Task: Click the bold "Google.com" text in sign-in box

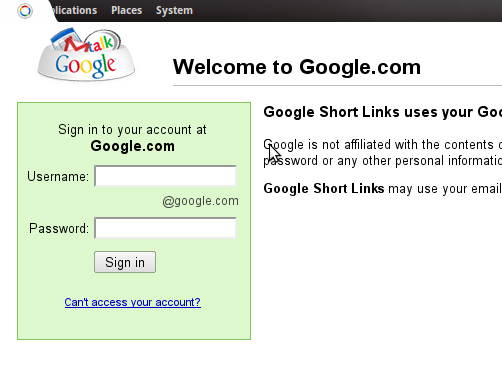Action: (x=133, y=146)
